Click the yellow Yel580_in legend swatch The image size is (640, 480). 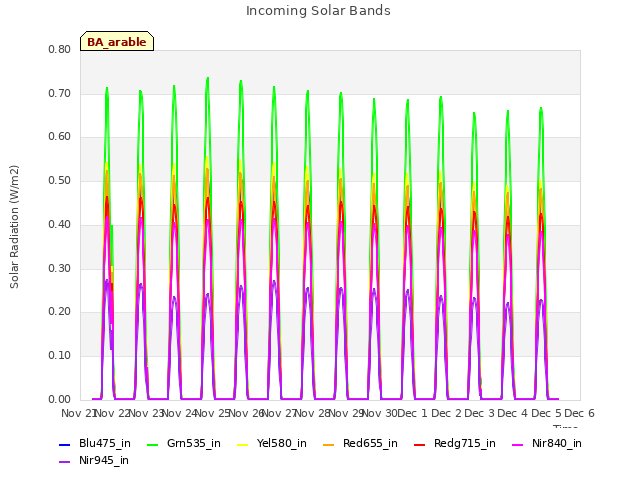[x=242, y=444]
